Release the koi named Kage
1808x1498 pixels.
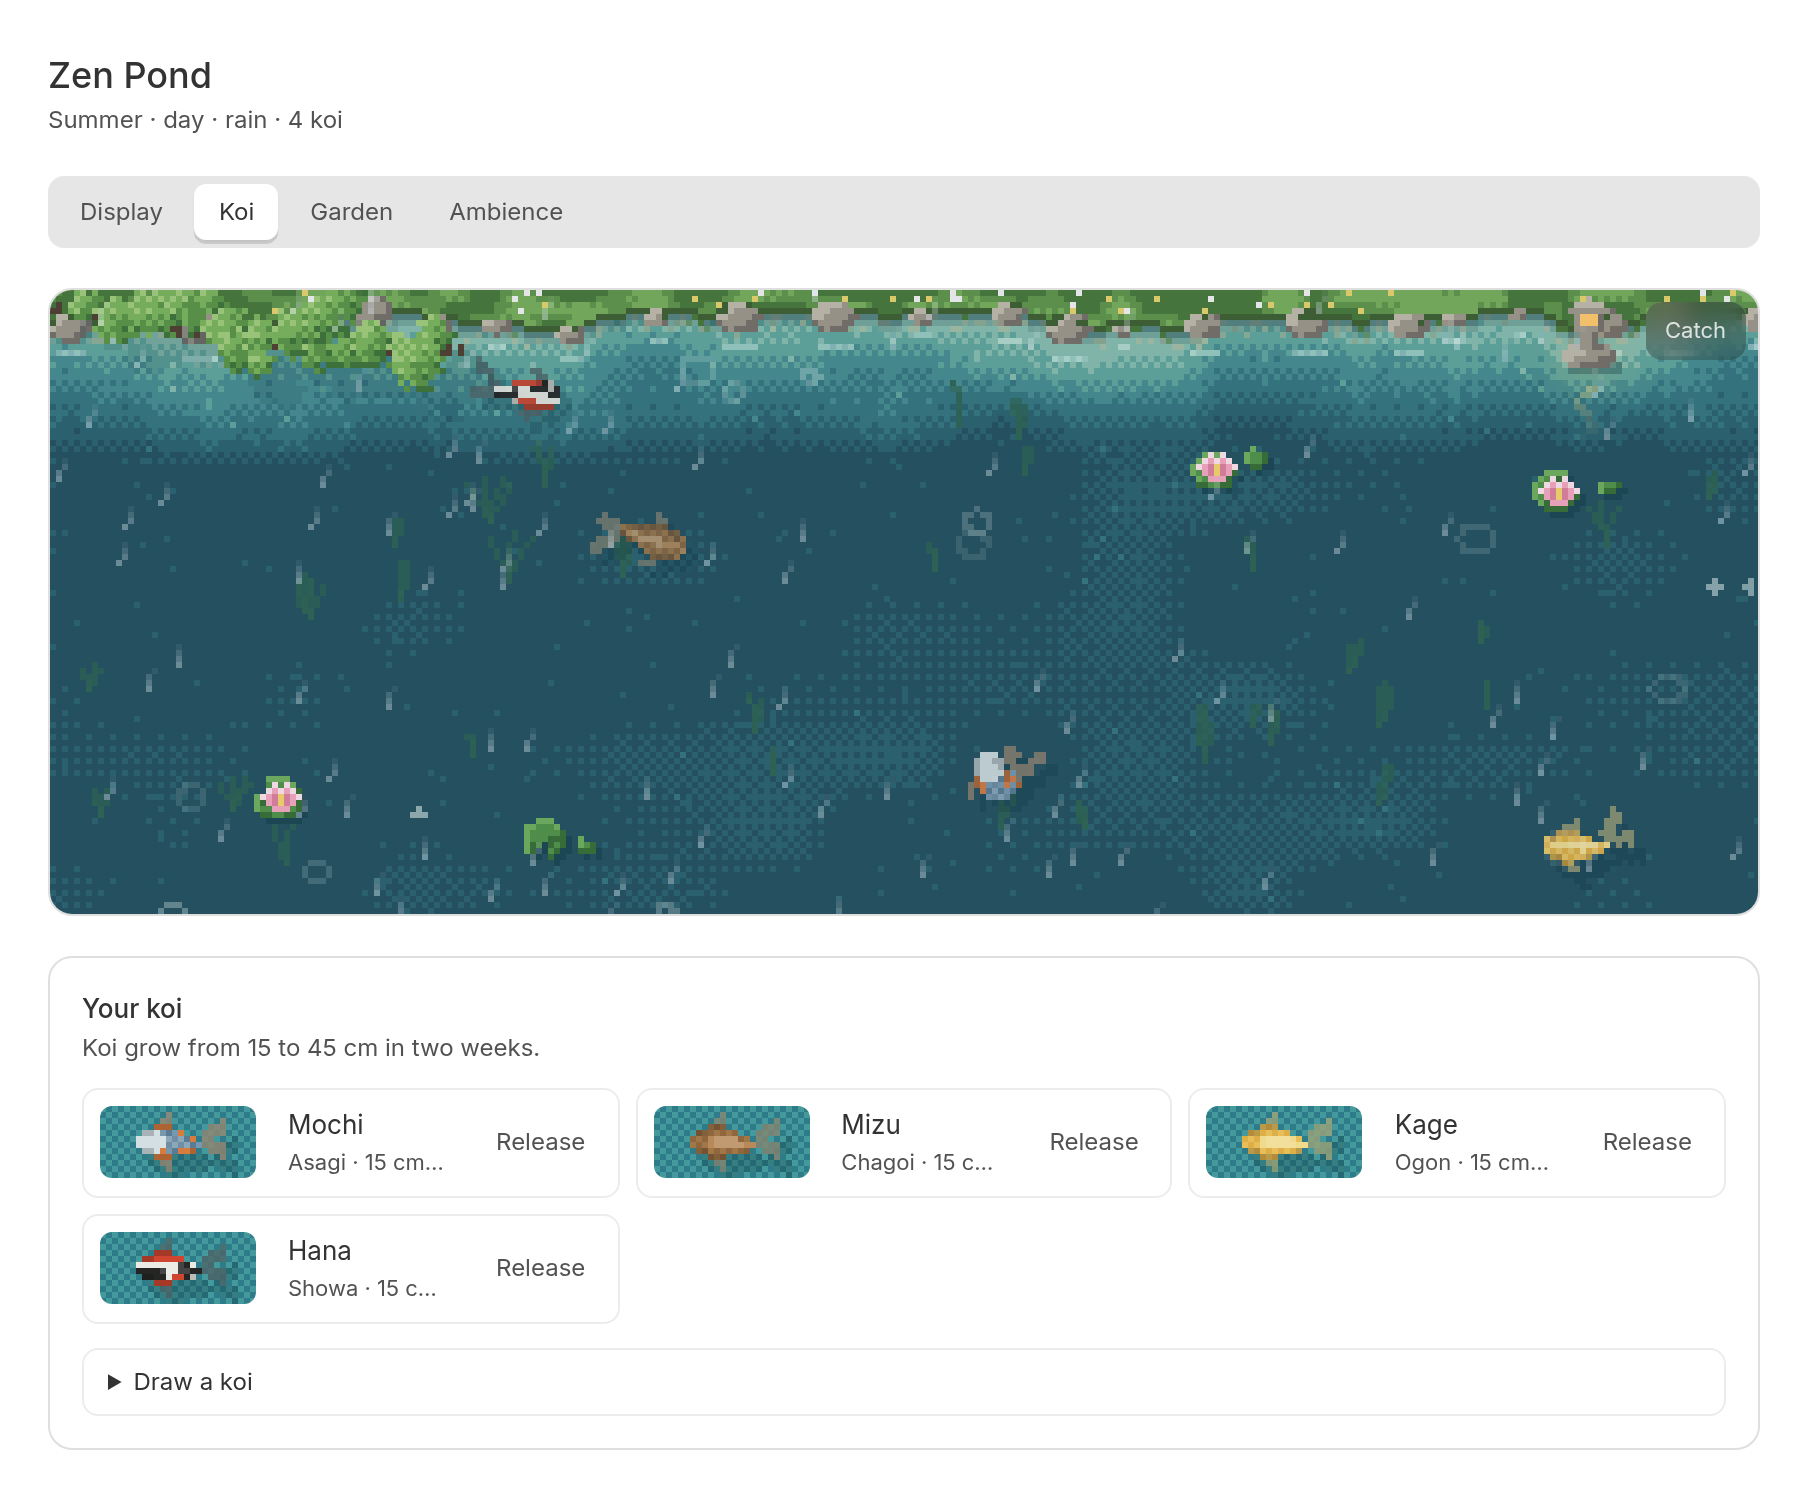pos(1647,1142)
